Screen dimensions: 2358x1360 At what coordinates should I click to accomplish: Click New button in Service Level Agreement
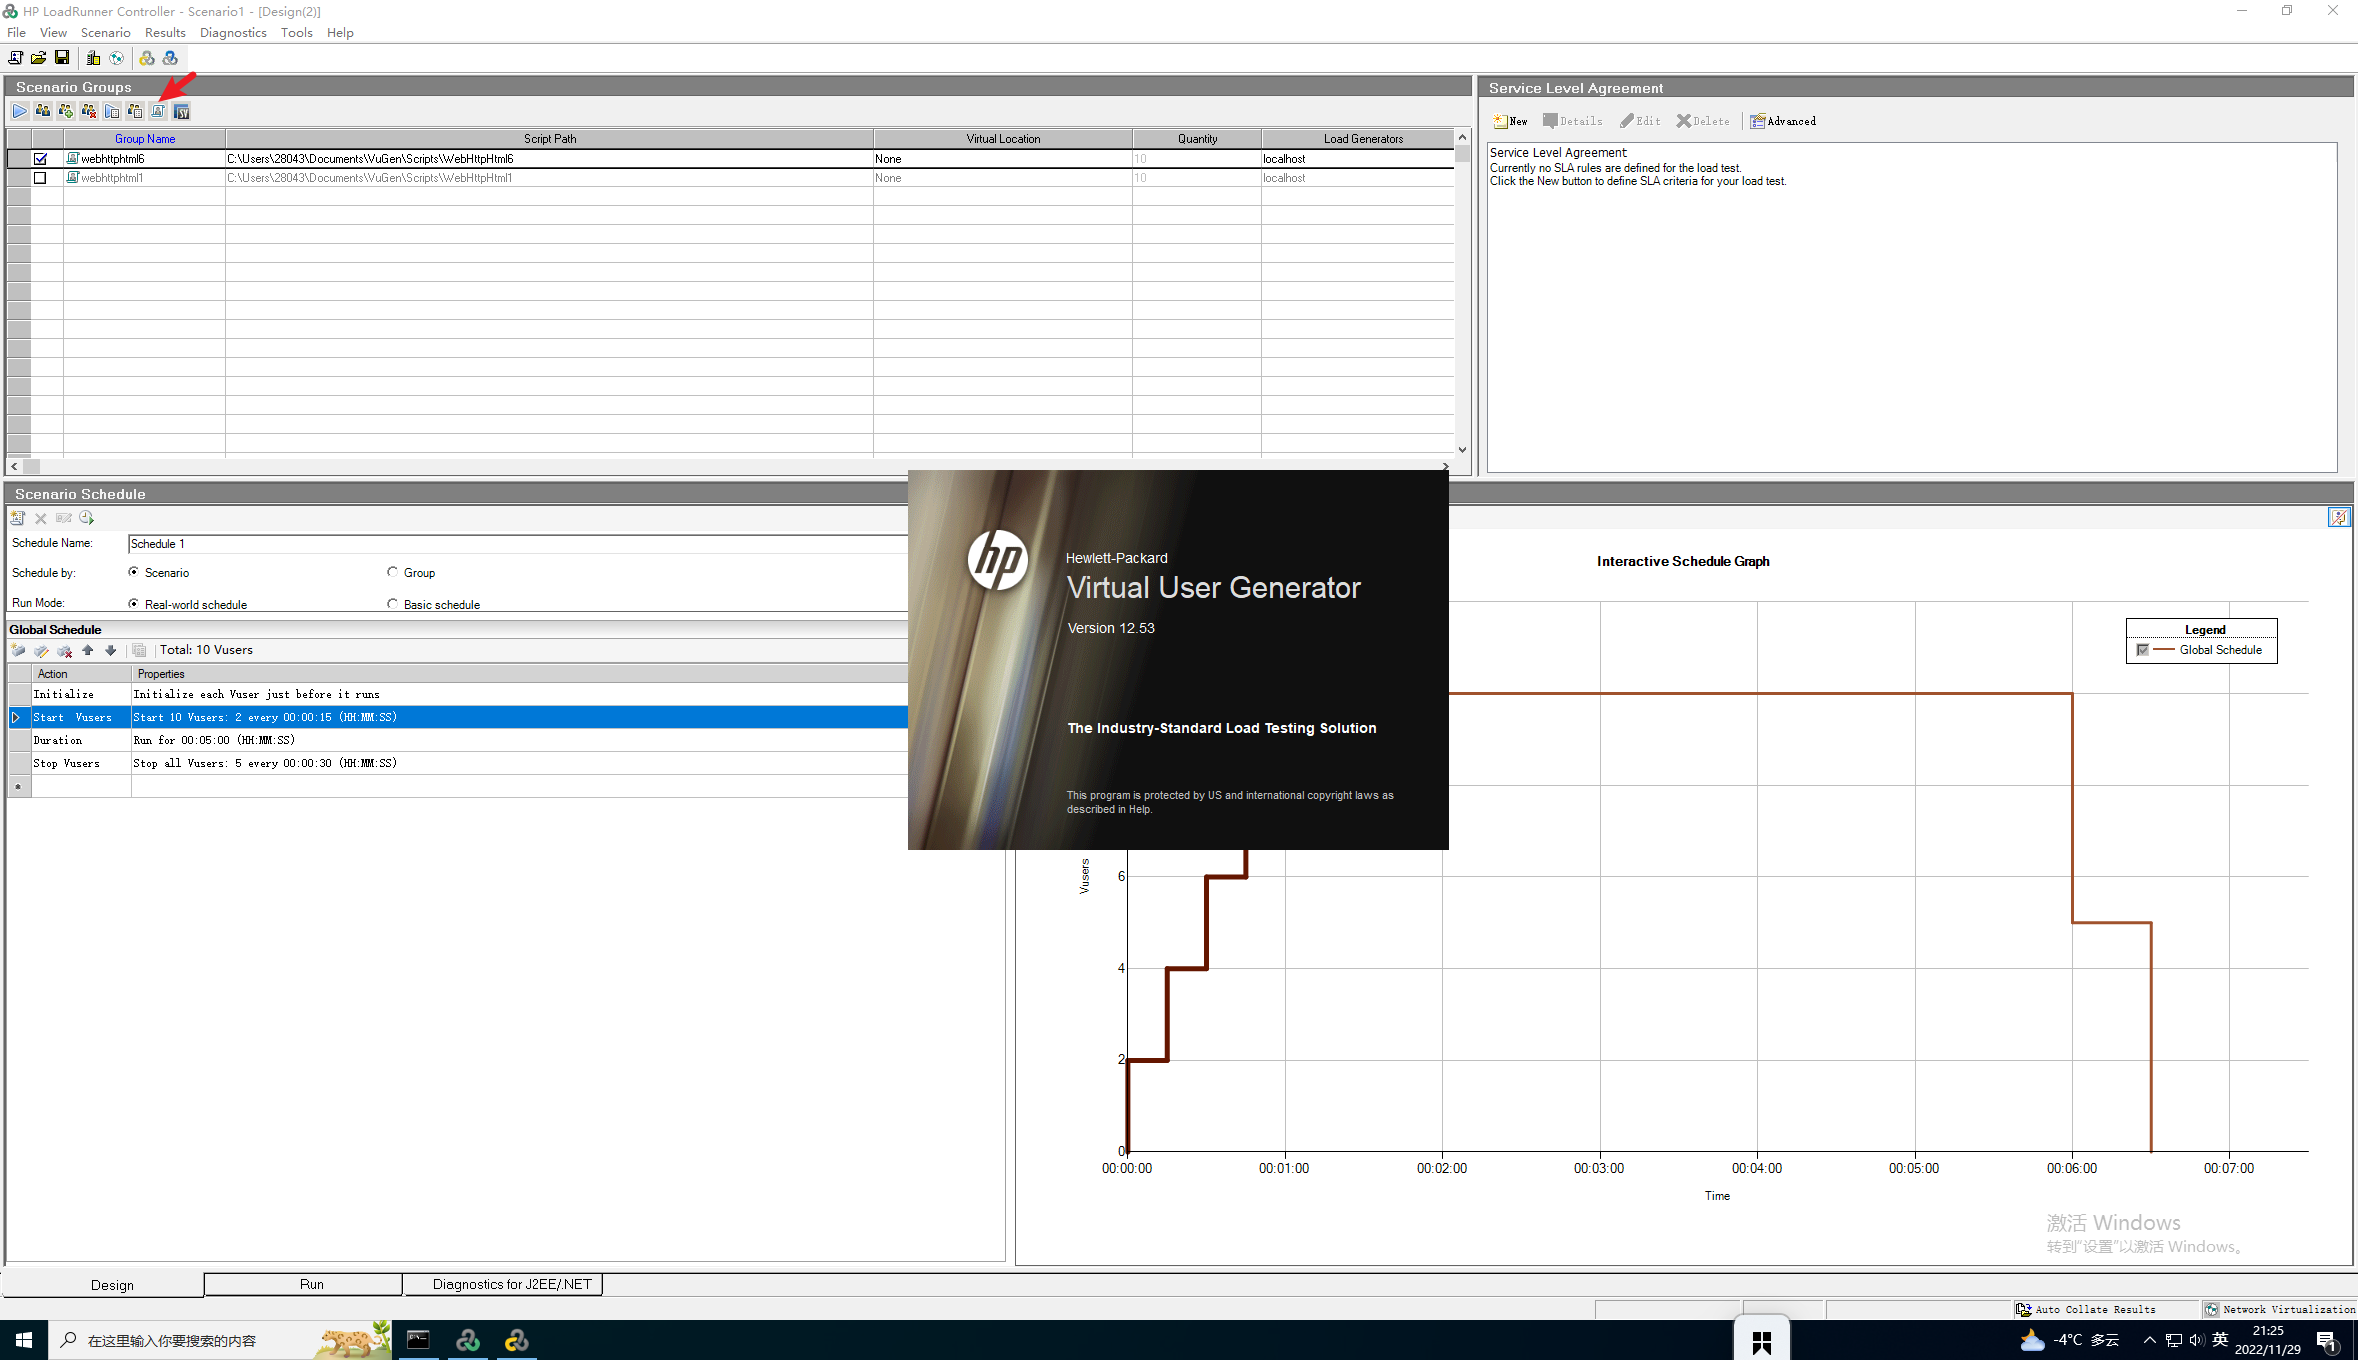coord(1510,121)
